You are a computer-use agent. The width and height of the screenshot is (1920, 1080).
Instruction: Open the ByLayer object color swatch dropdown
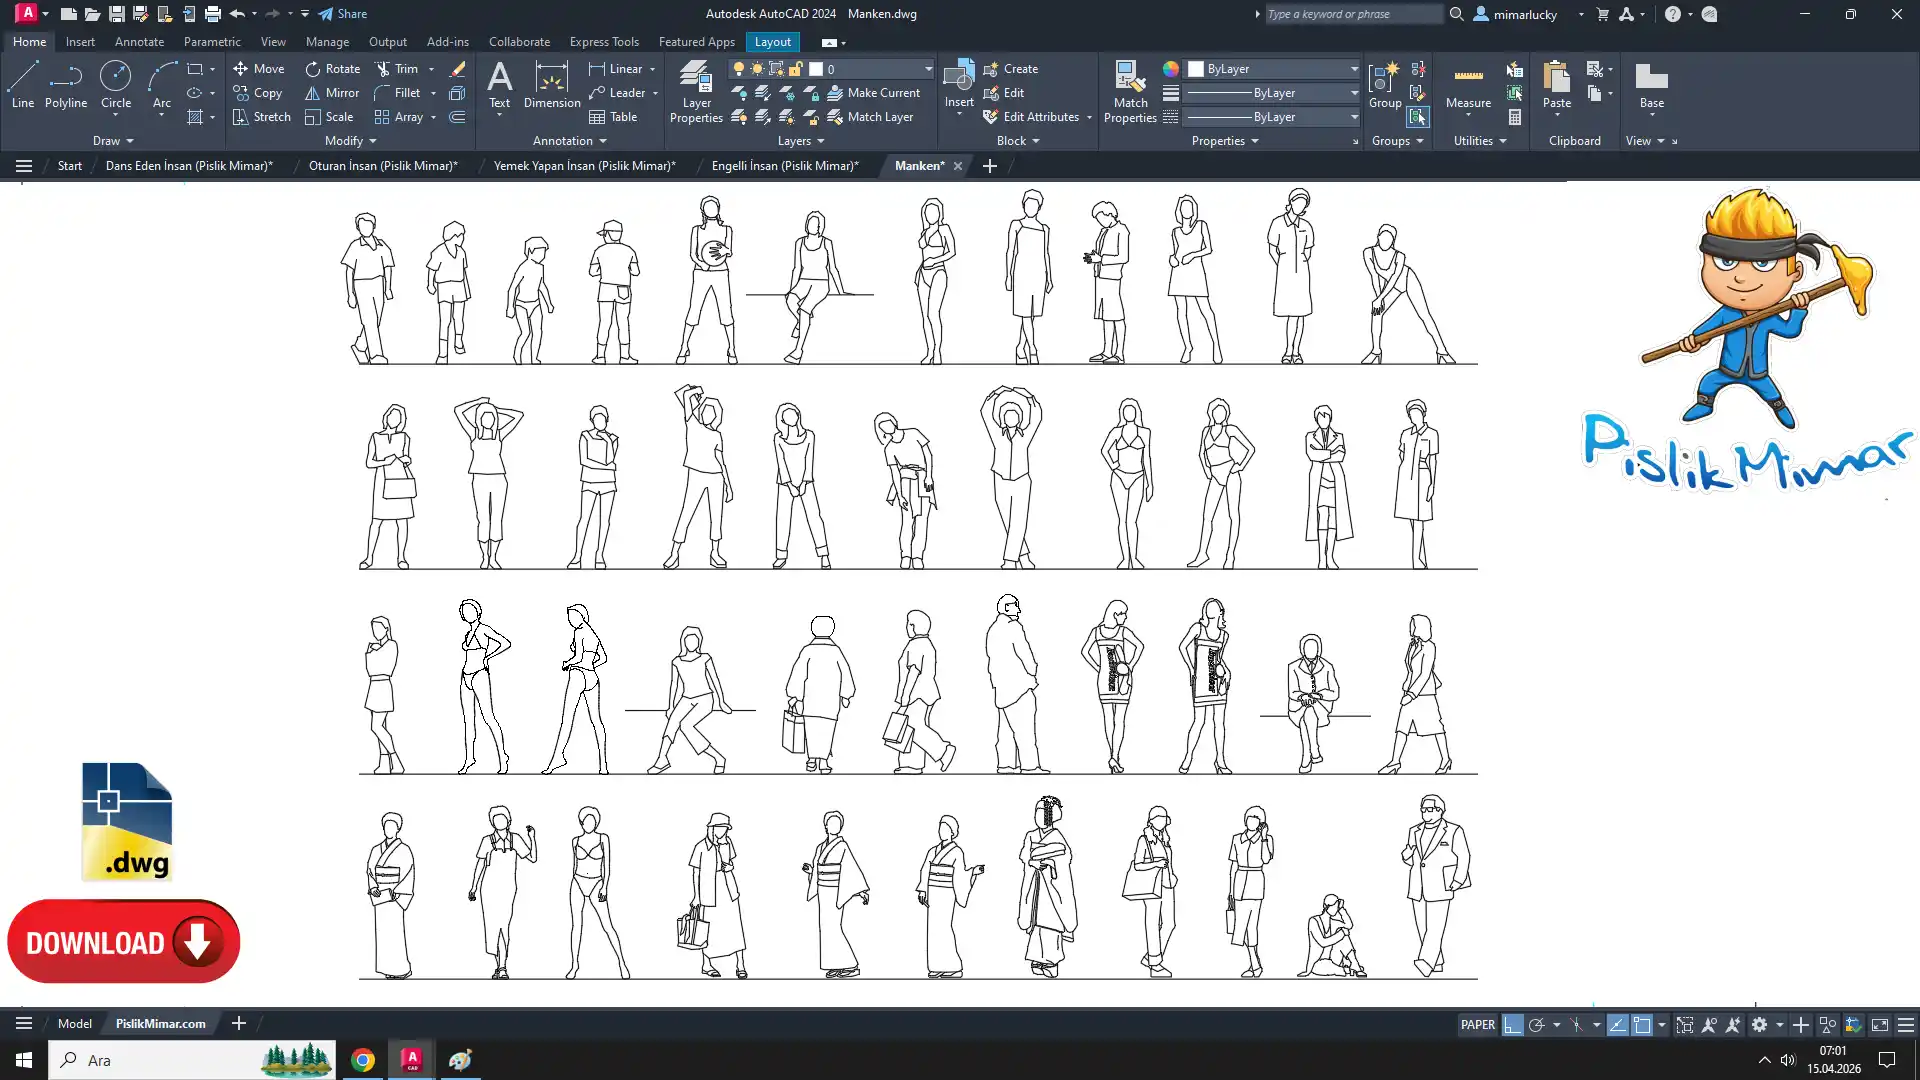point(1354,69)
